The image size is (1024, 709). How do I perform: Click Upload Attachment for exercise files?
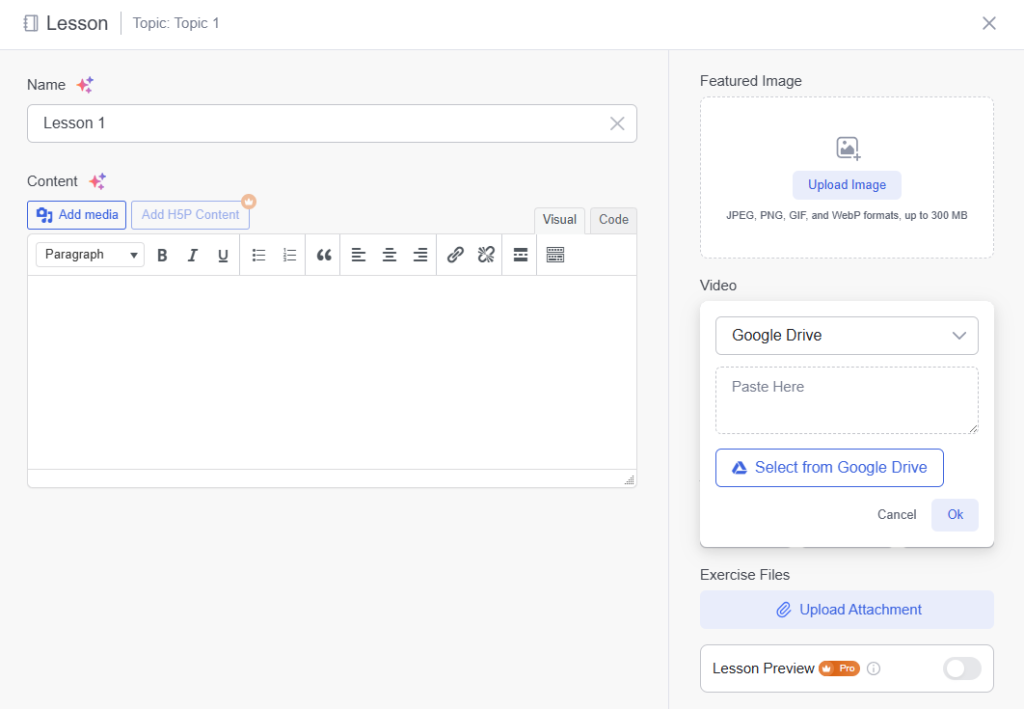click(847, 610)
